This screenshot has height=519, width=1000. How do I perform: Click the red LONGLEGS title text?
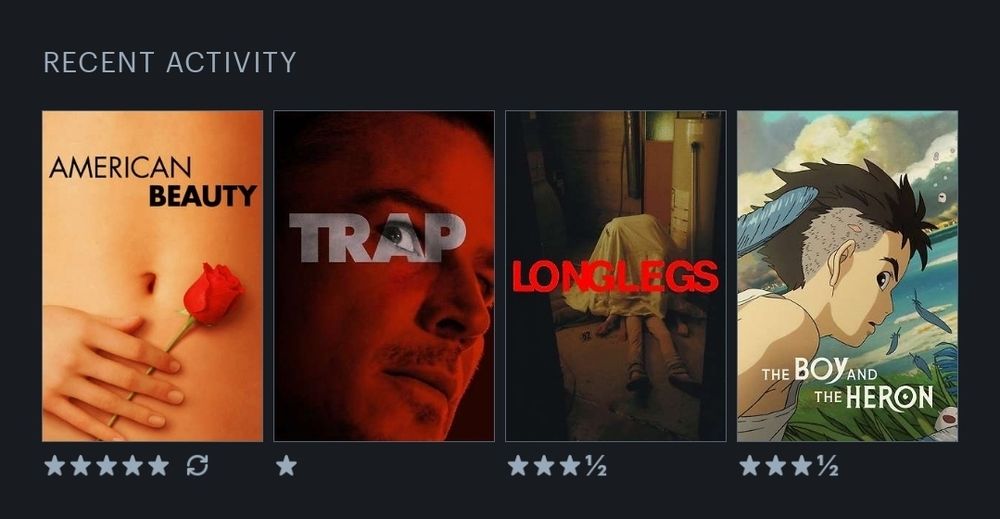click(615, 276)
